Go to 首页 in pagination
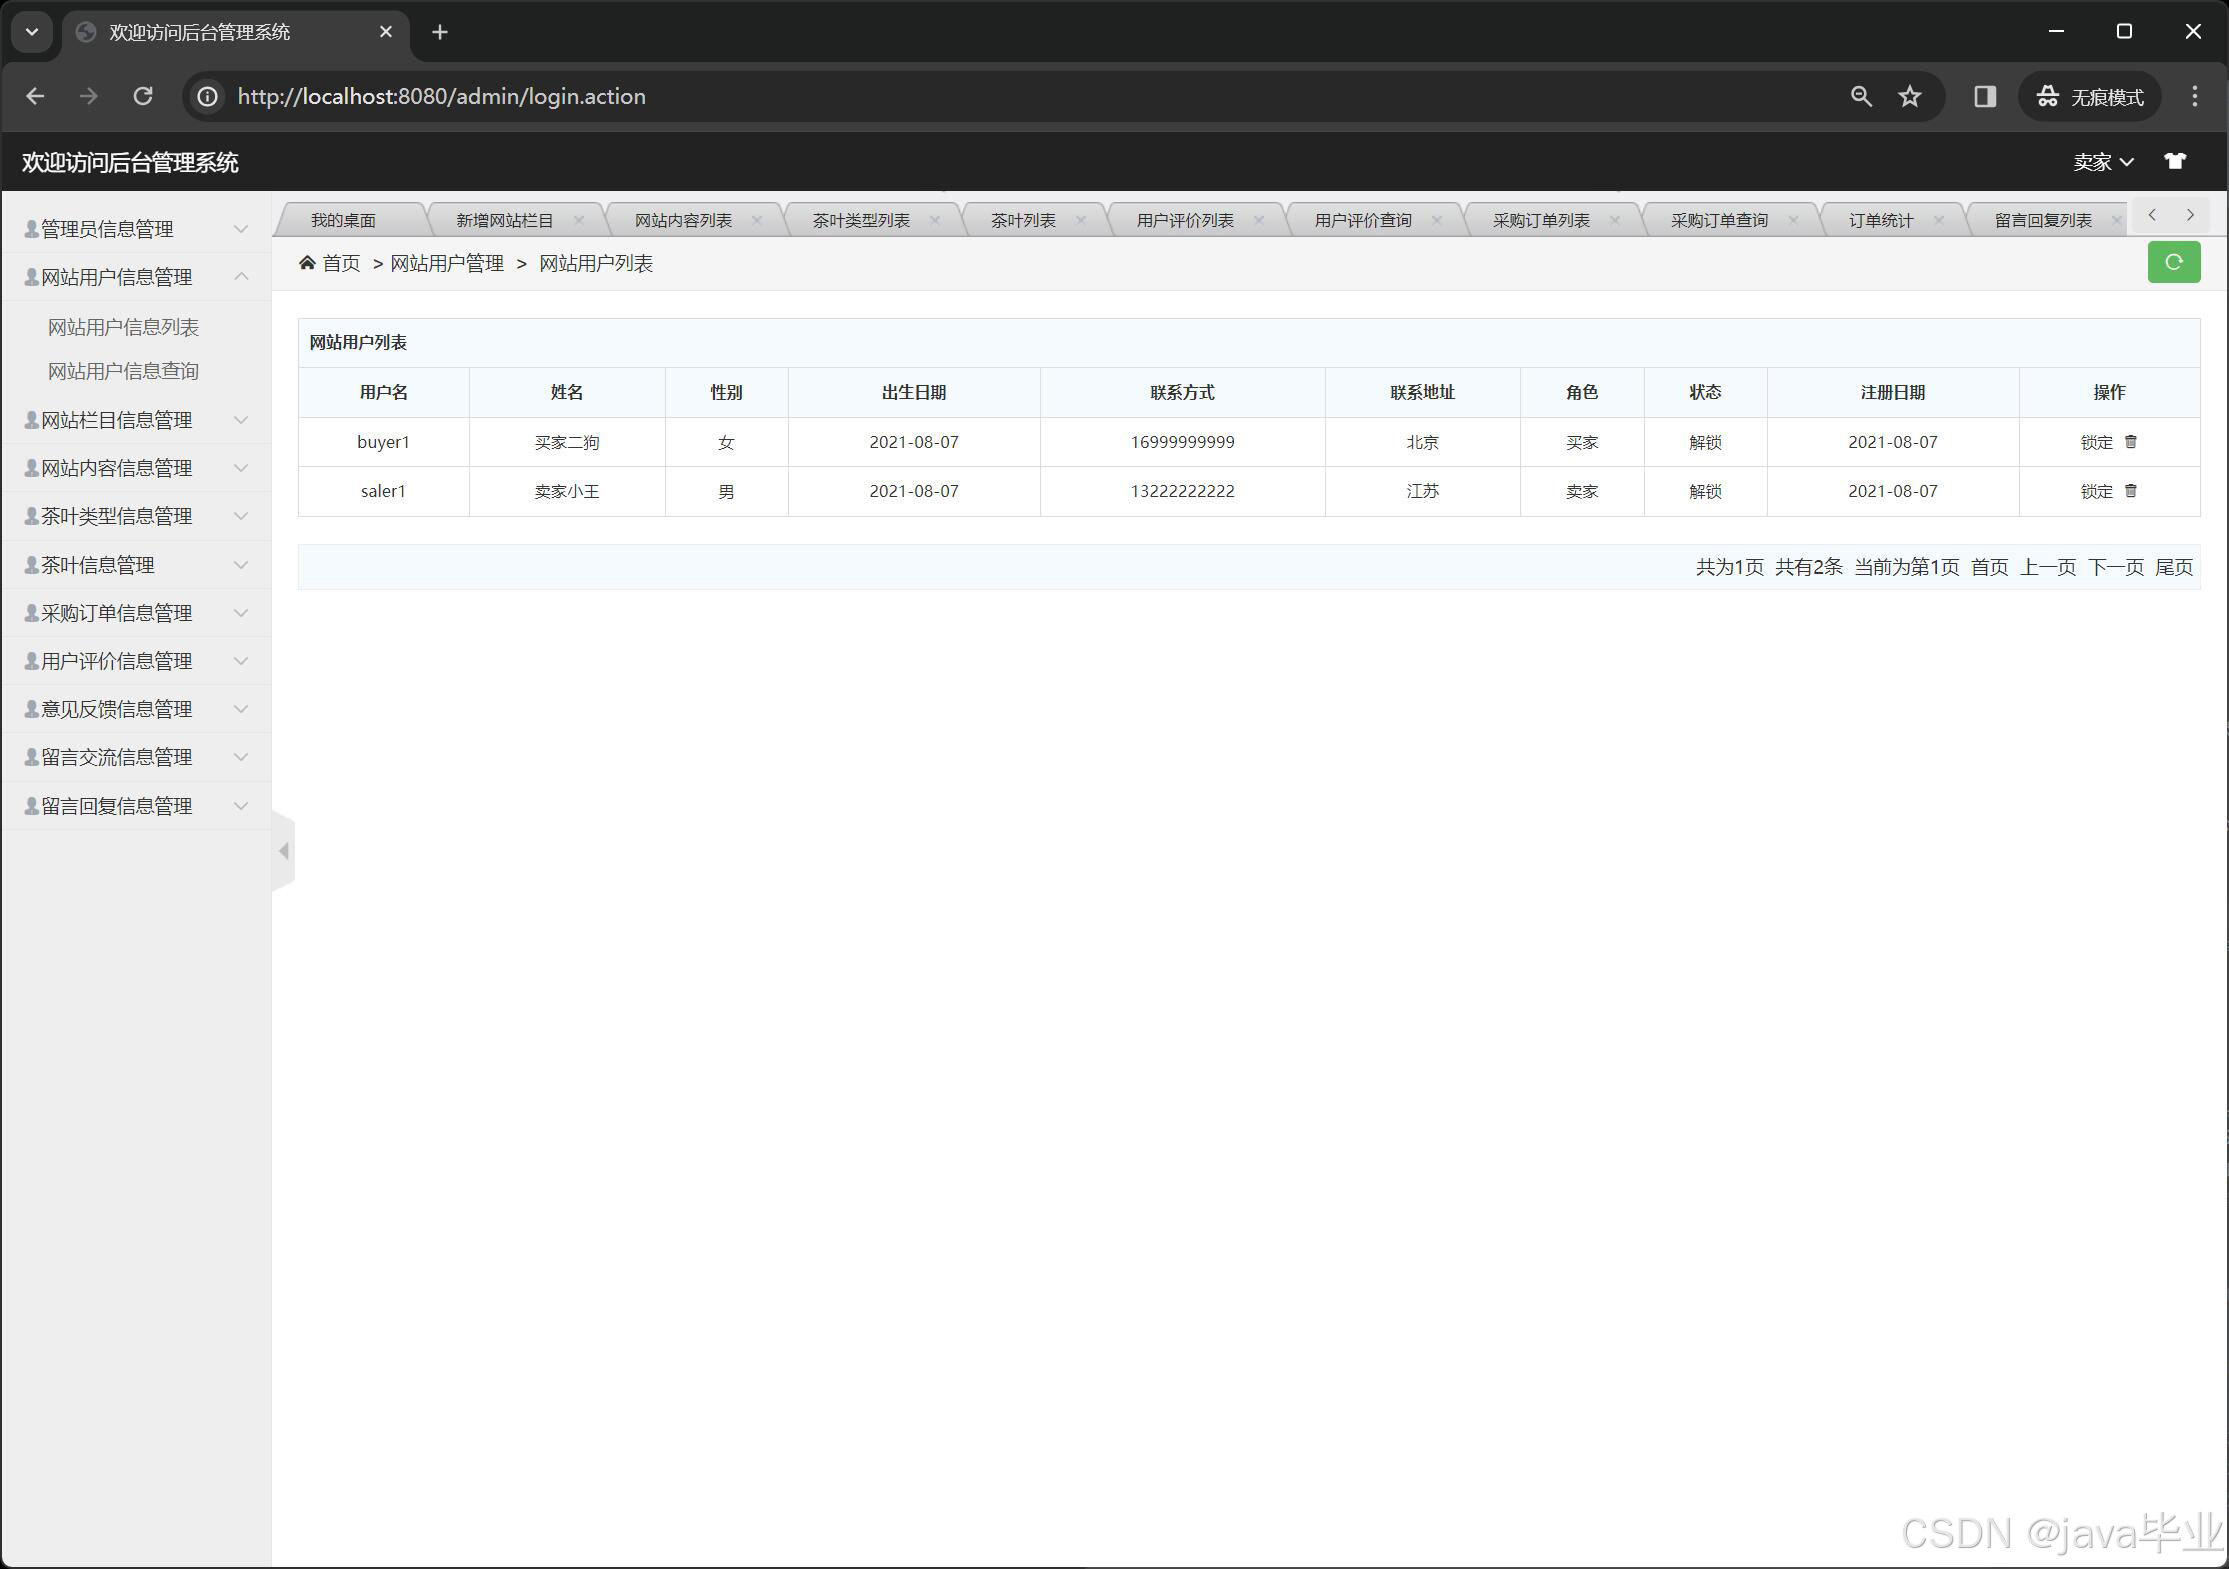 coord(1989,567)
